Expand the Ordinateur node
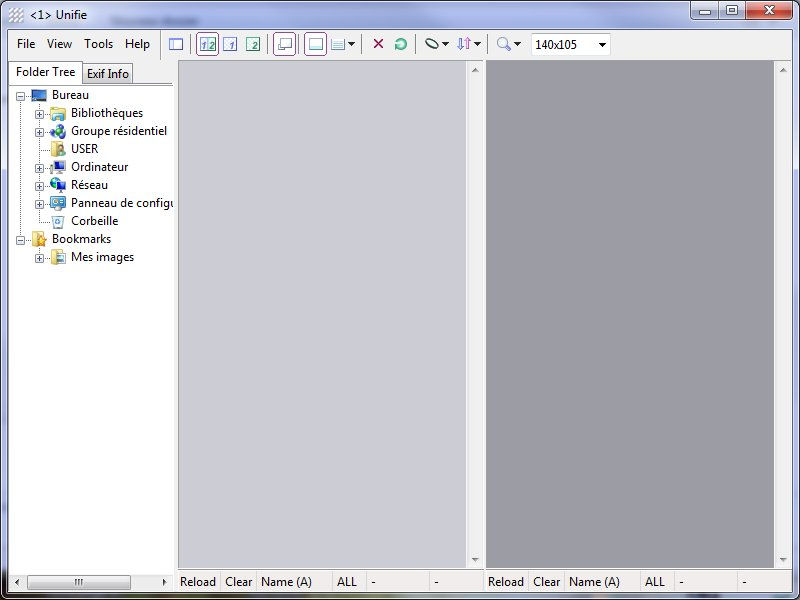Screen dimensions: 800x600 [39, 168]
